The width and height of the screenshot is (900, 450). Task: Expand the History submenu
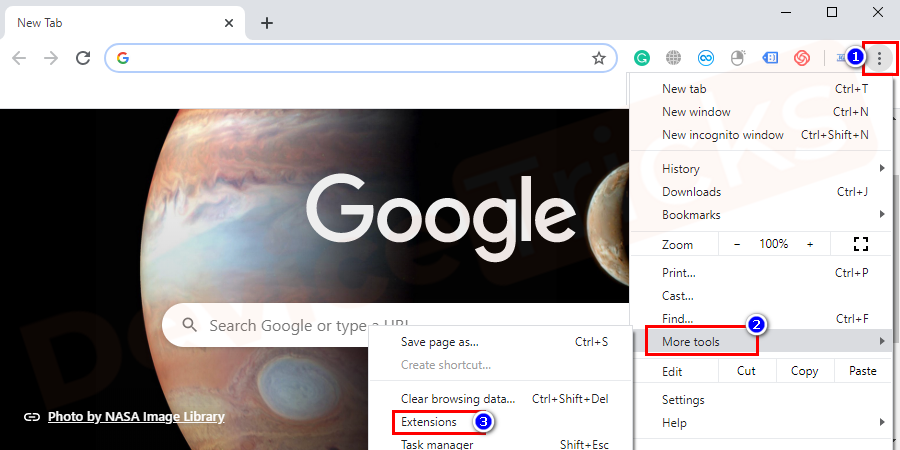point(761,169)
